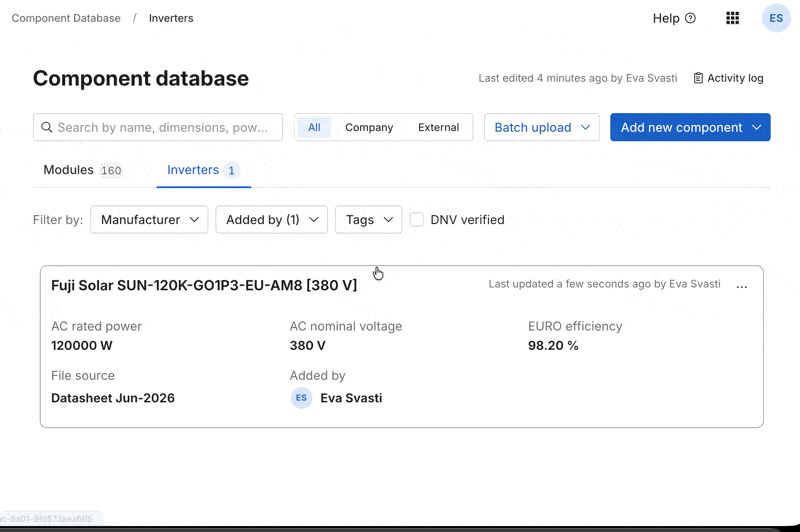
Task: Open the Fuji Solar SUN-120K-GO1P3-EU-AM8 title
Action: point(204,285)
